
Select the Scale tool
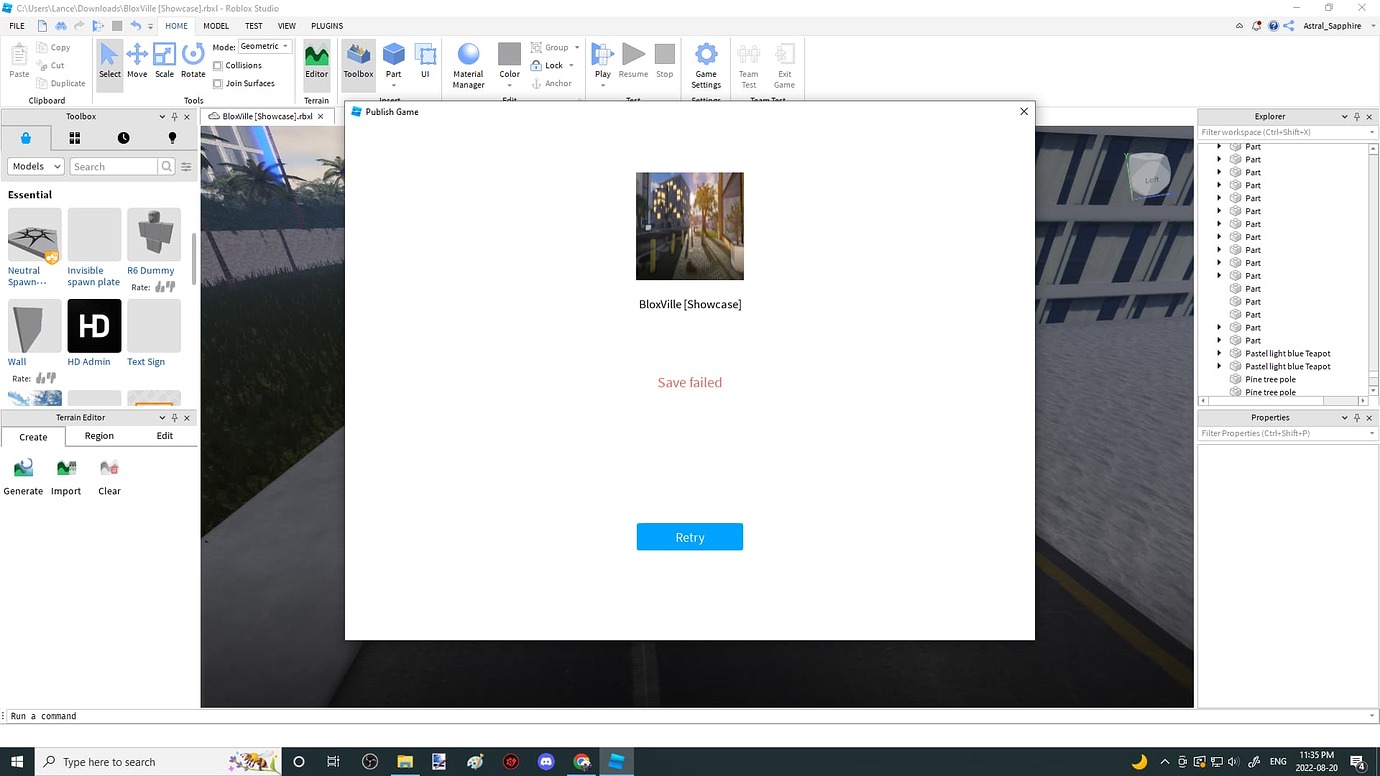coord(164,60)
